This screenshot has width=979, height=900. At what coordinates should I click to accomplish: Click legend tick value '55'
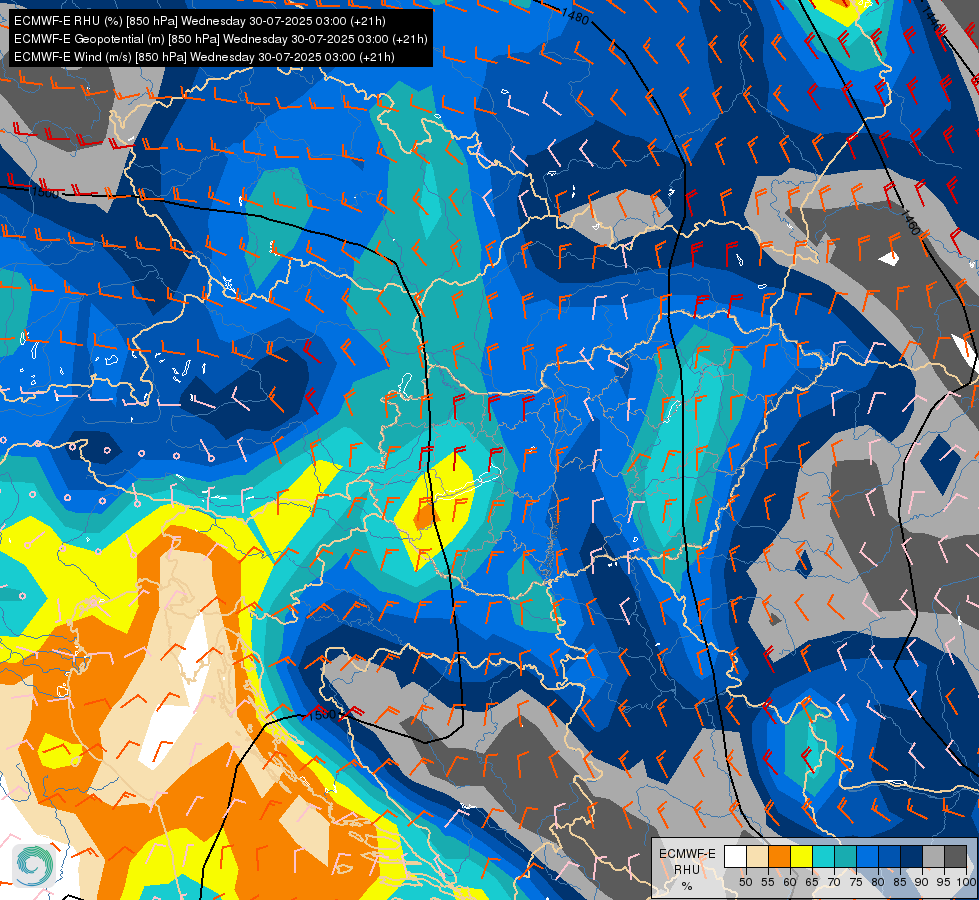point(768,882)
